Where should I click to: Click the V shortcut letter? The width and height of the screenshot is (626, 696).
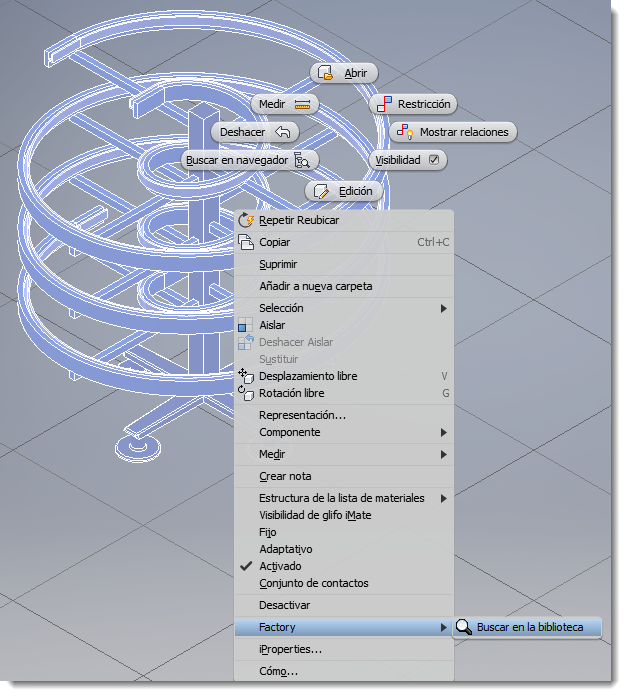point(444,376)
